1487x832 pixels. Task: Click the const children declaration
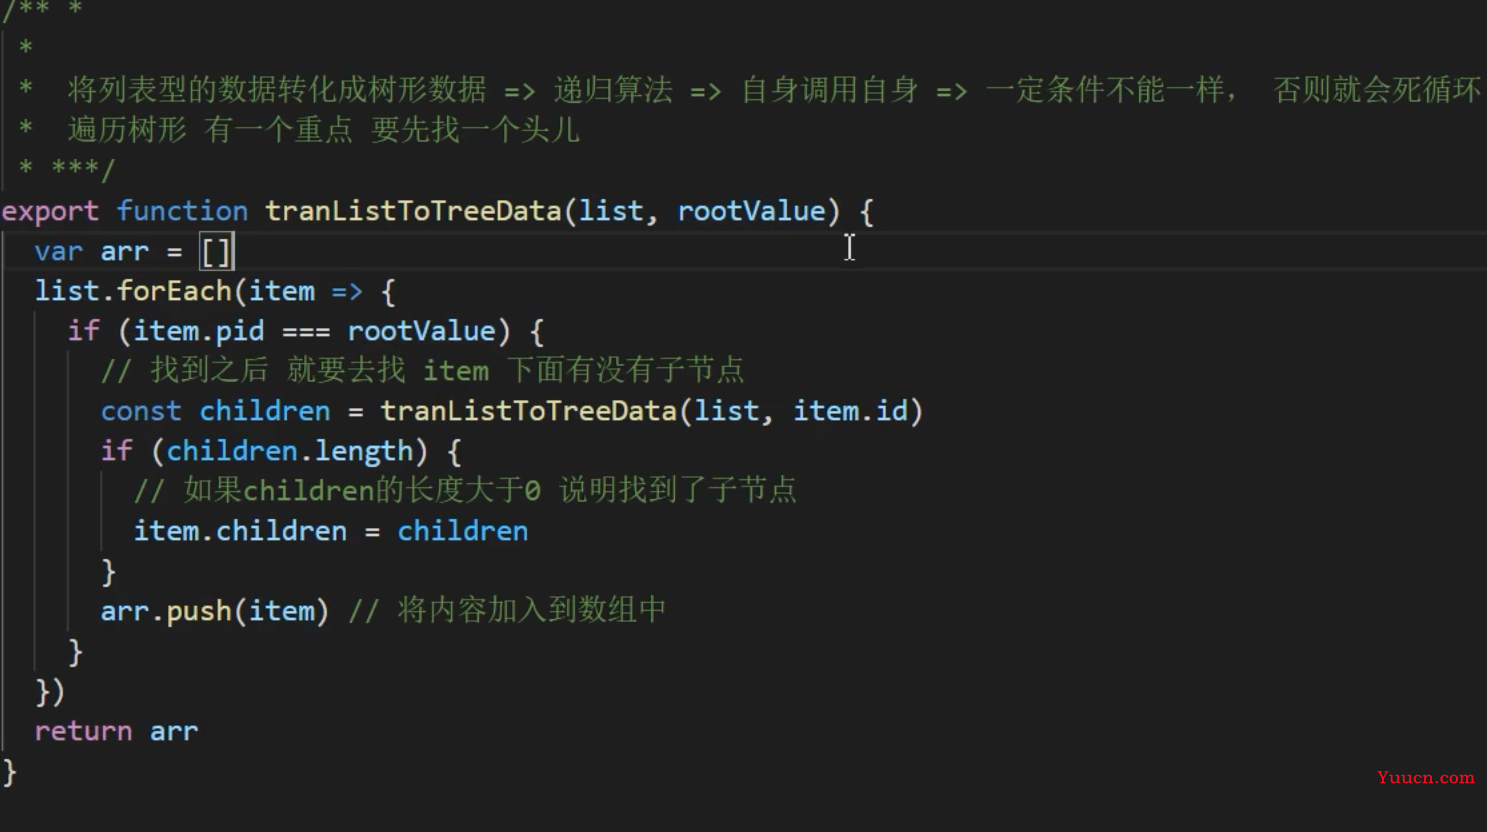point(215,411)
